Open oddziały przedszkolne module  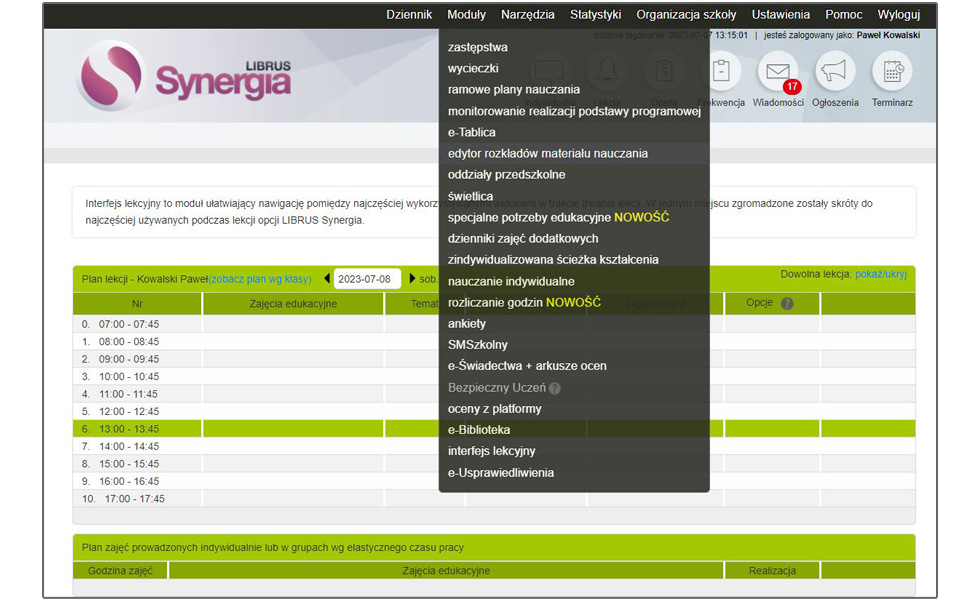click(x=506, y=175)
